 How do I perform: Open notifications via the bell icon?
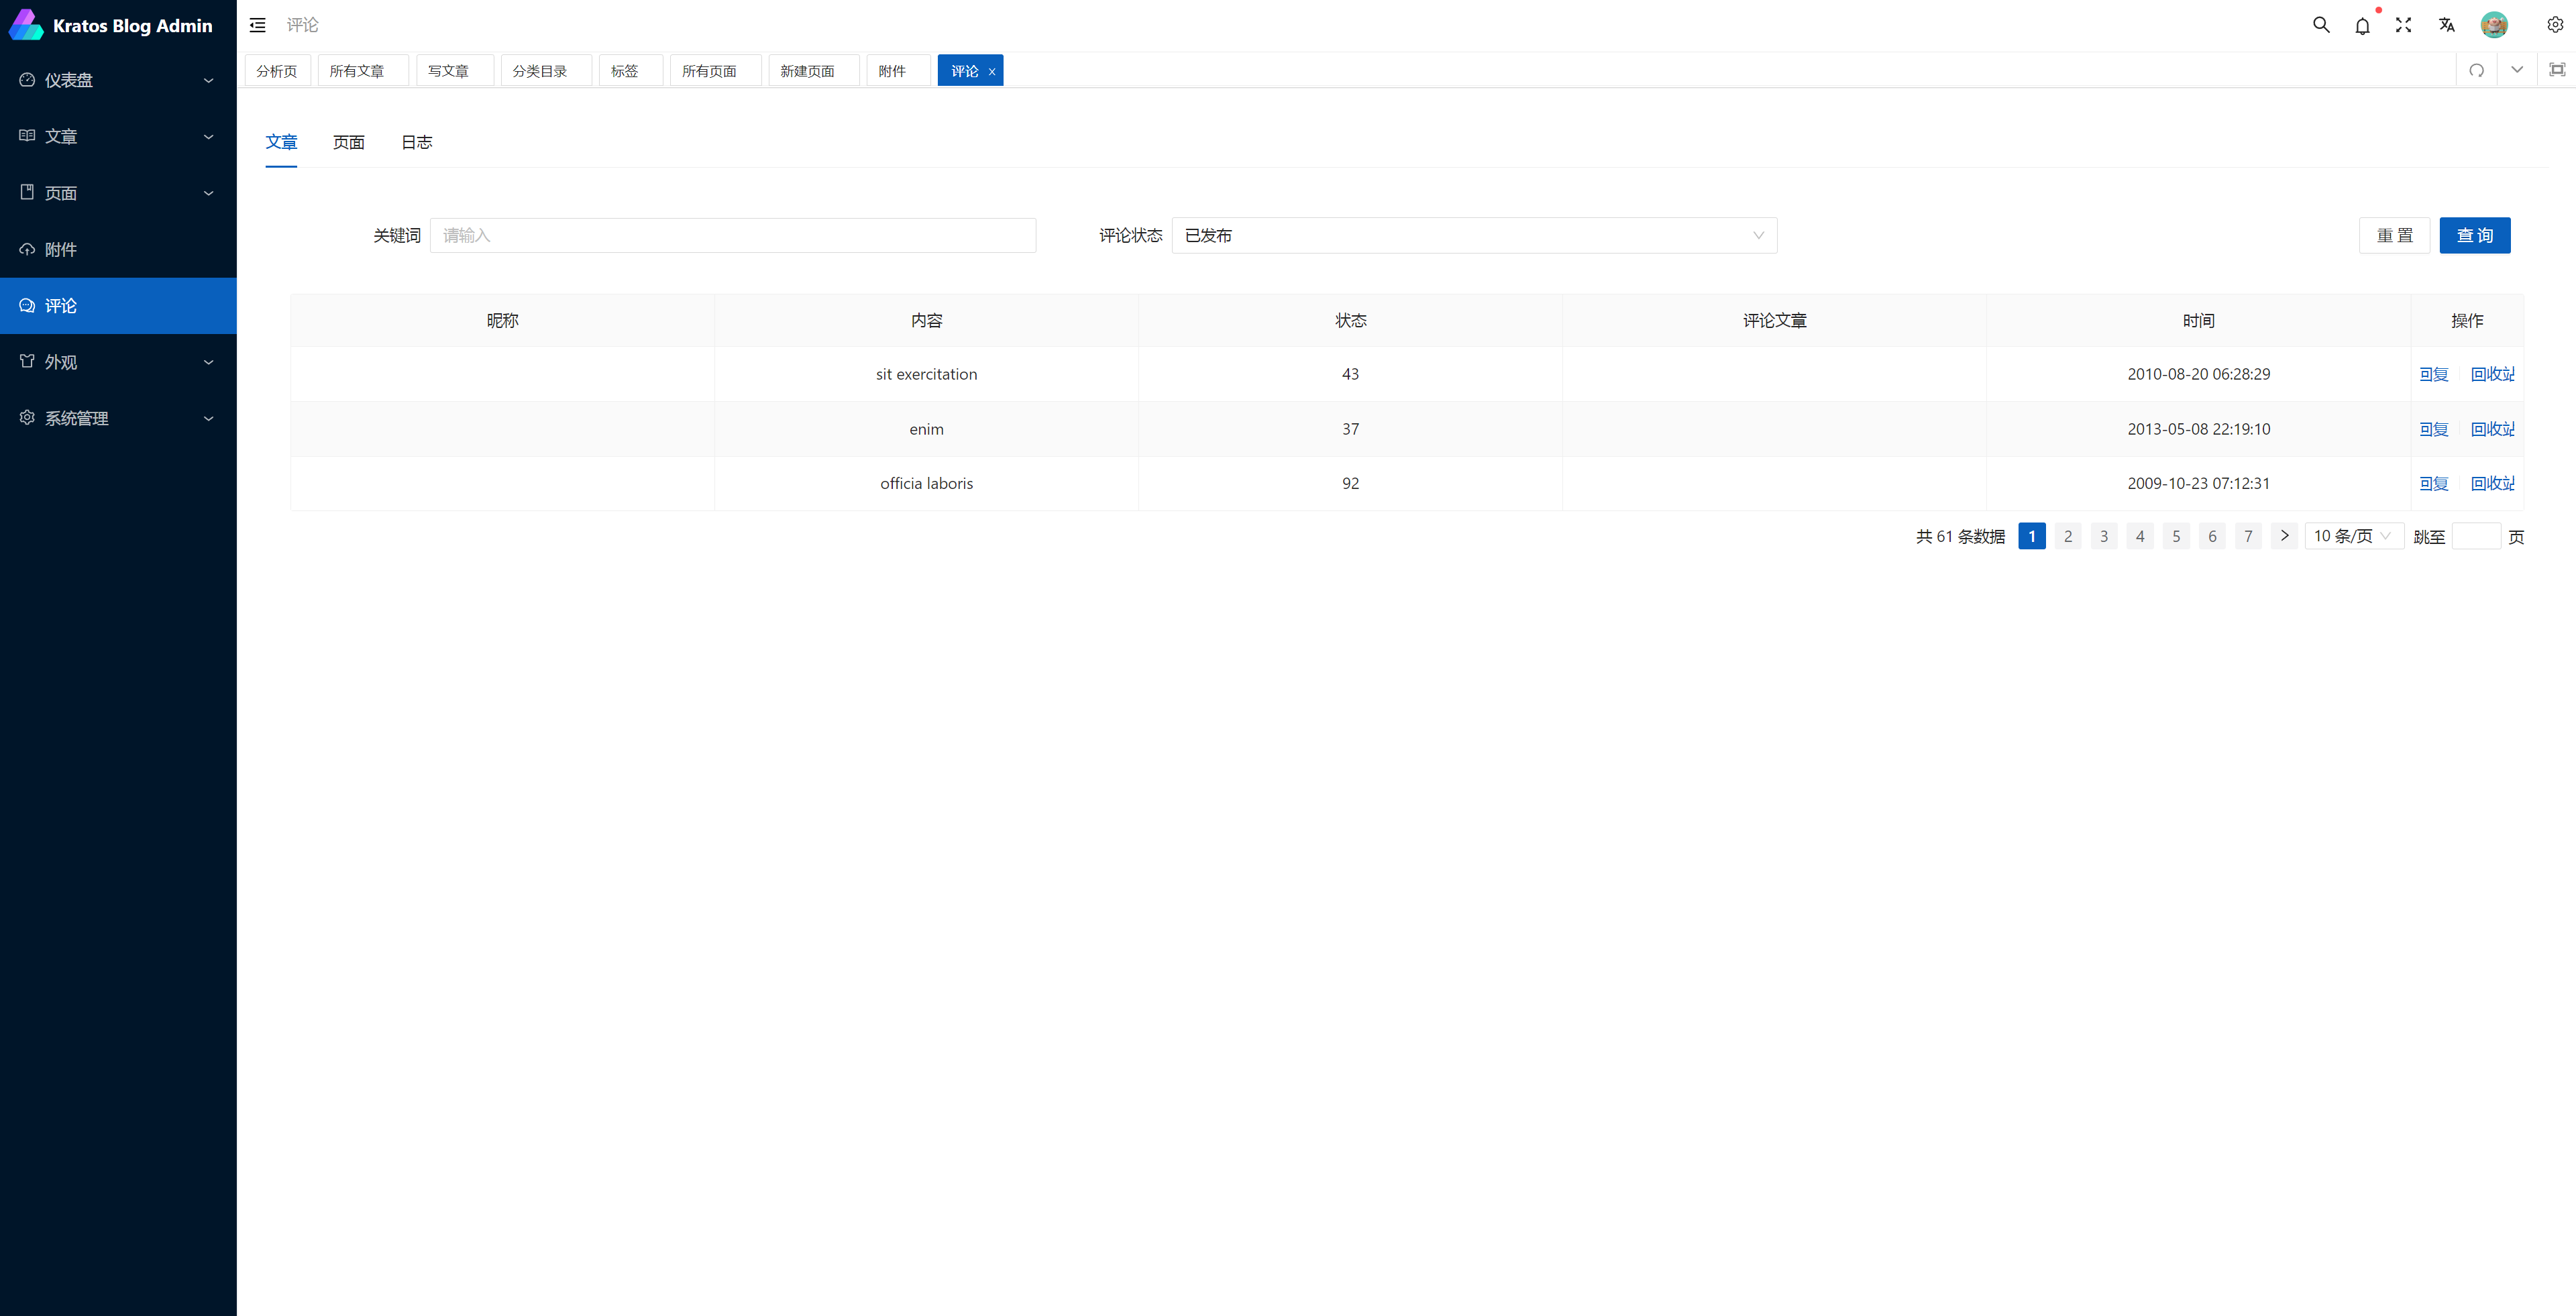pos(2362,26)
